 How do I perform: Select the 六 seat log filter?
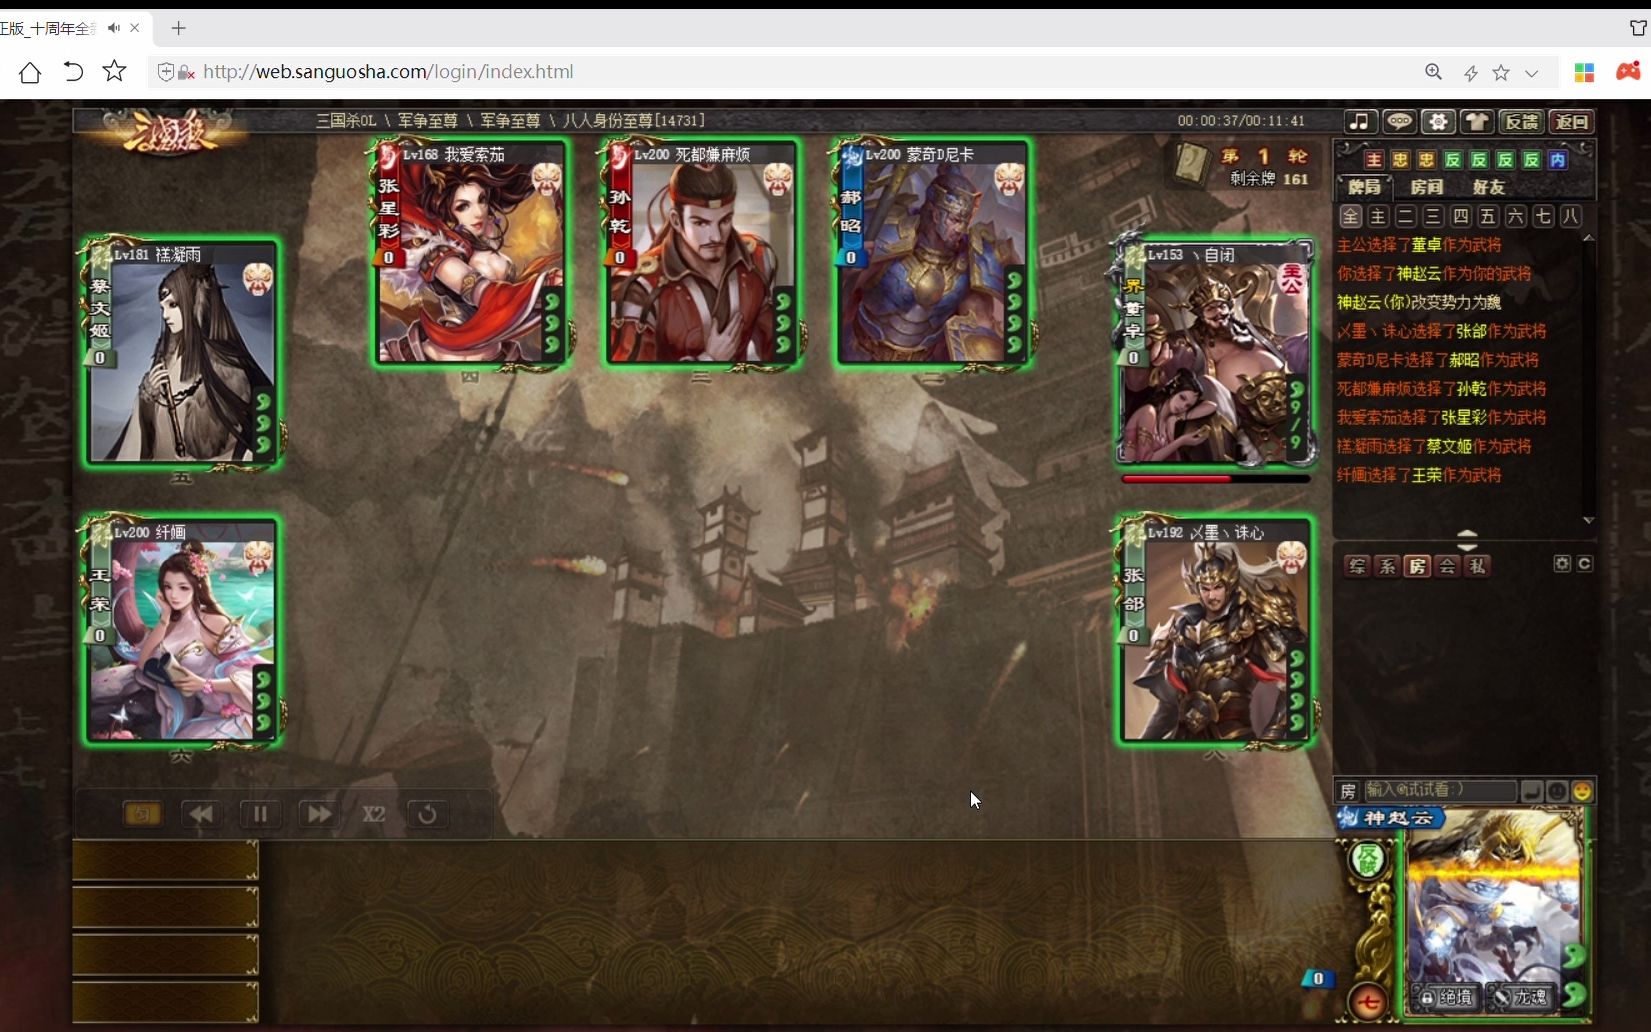point(1516,216)
